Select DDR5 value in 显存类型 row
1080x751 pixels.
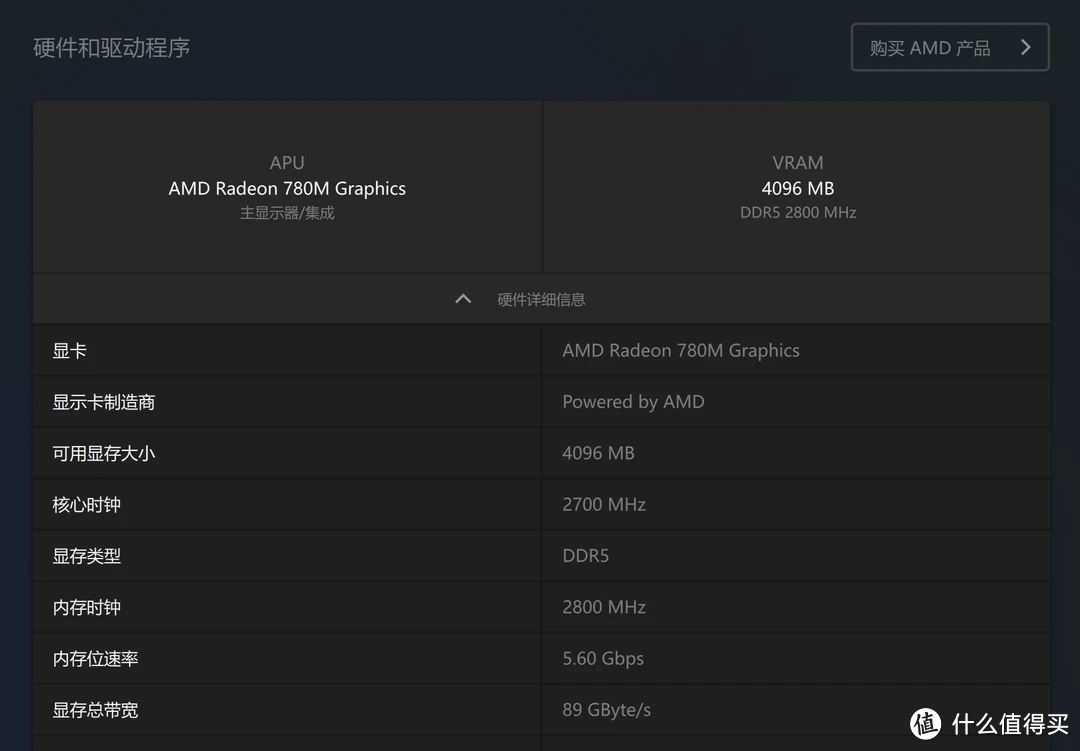(585, 555)
